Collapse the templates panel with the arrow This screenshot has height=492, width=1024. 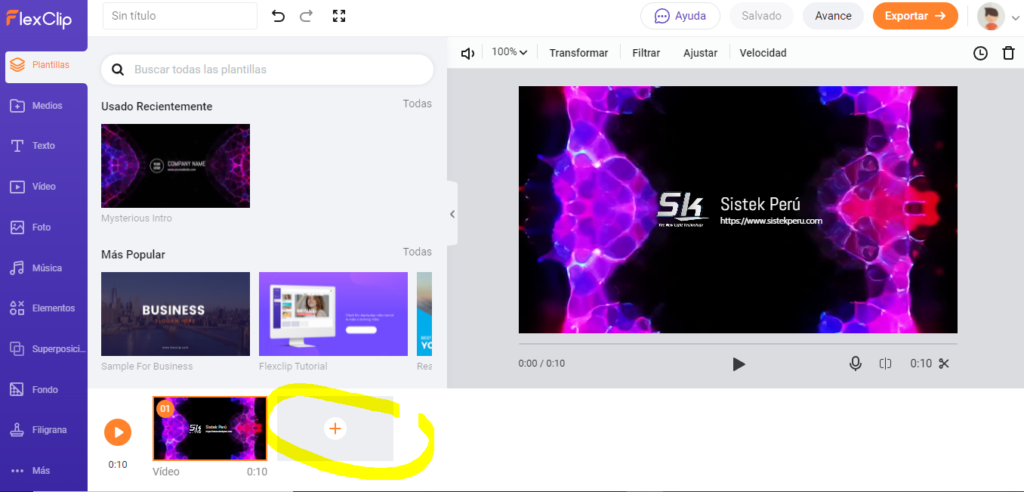point(452,214)
